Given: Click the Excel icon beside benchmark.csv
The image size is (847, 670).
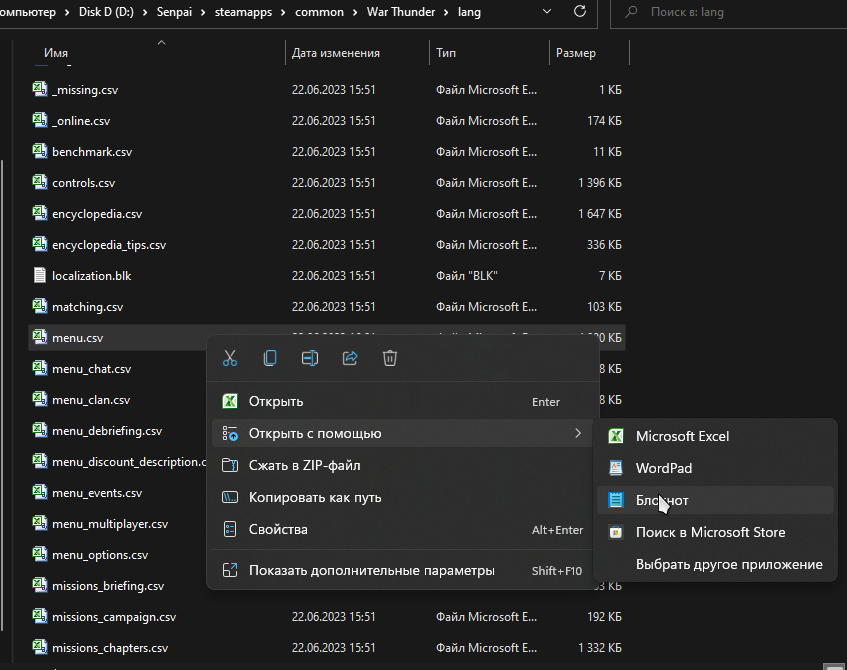Looking at the screenshot, I should (x=40, y=151).
